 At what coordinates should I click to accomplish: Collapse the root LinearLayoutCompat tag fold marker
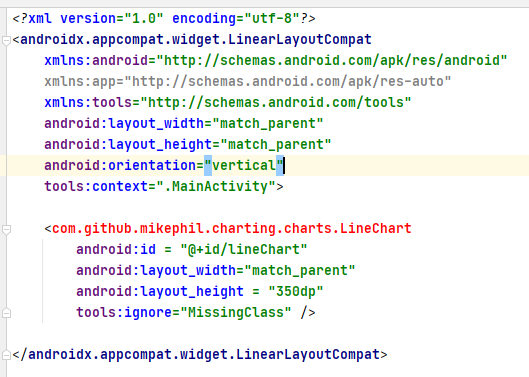tap(6, 41)
